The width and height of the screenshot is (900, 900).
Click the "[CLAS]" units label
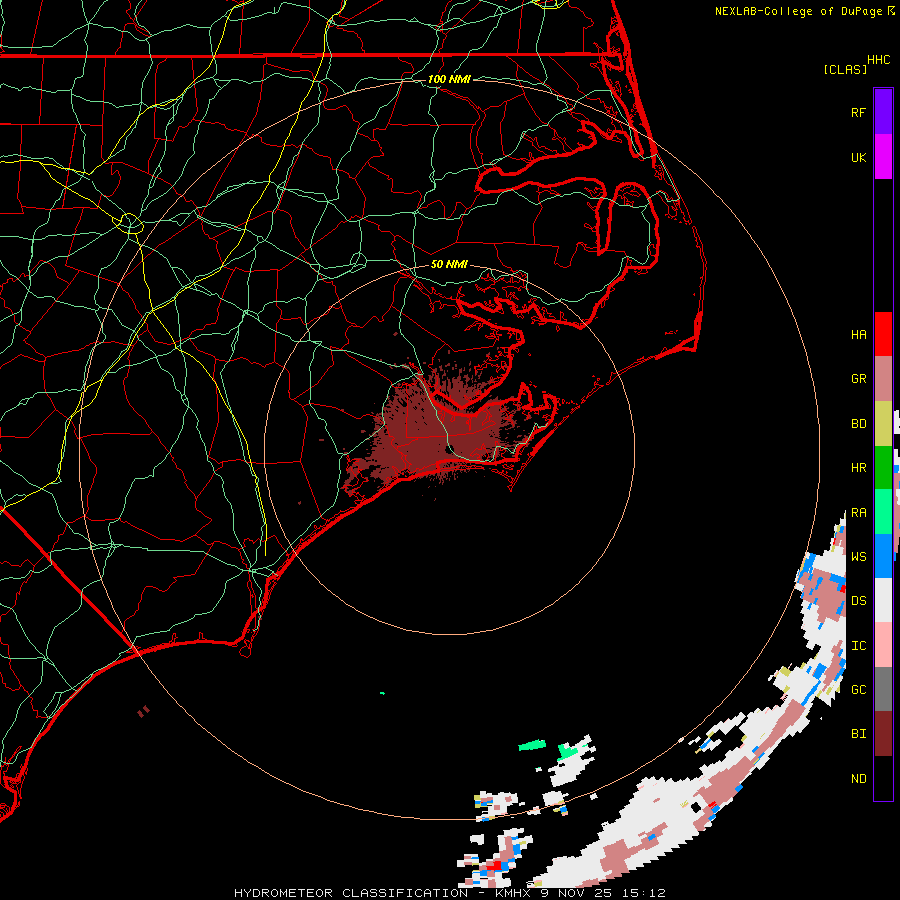coord(845,70)
